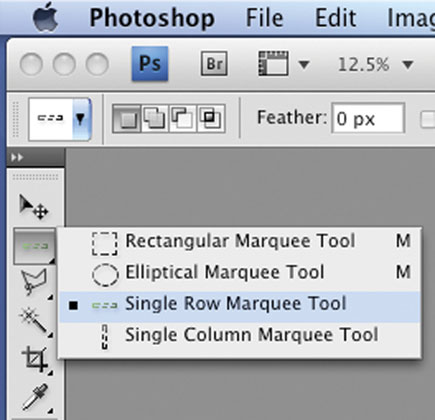Launch Bridge with the Br icon
Viewport: 435px width, 420px height.
point(214,63)
